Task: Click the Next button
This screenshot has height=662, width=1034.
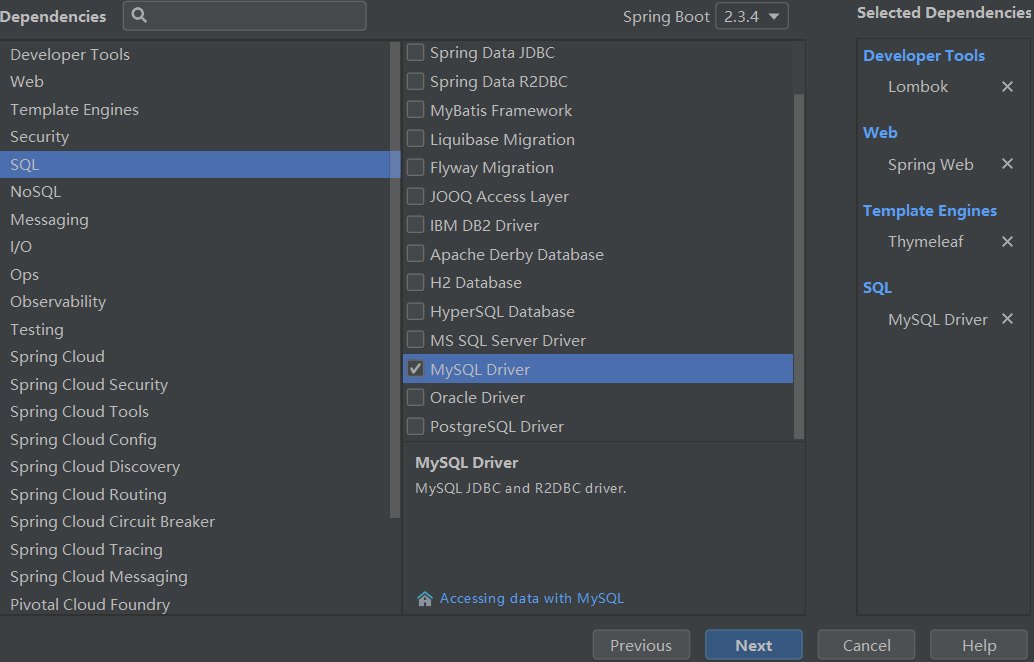Action: [x=754, y=645]
